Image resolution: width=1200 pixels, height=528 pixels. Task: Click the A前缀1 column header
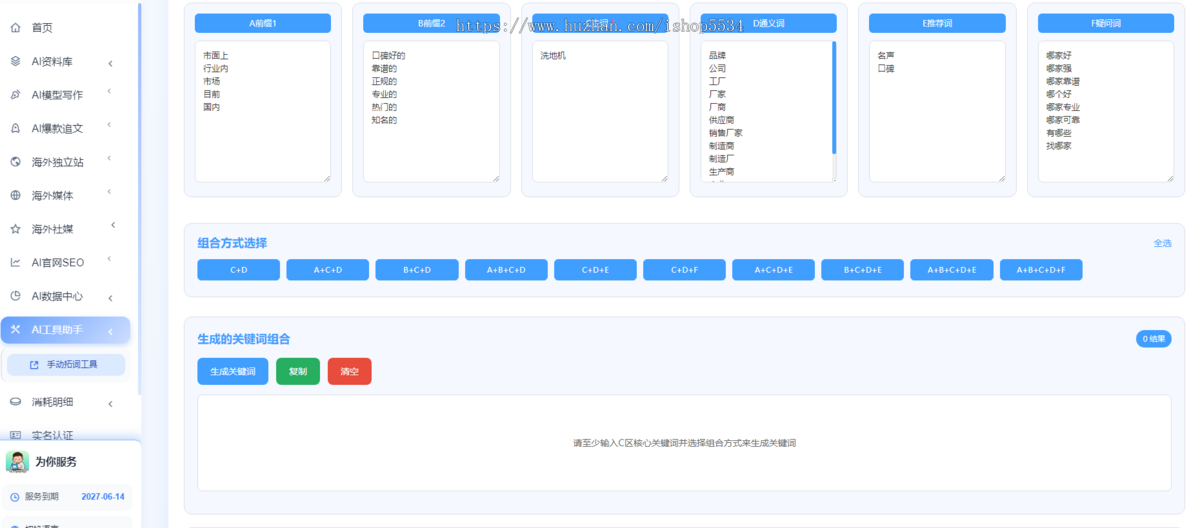point(262,22)
